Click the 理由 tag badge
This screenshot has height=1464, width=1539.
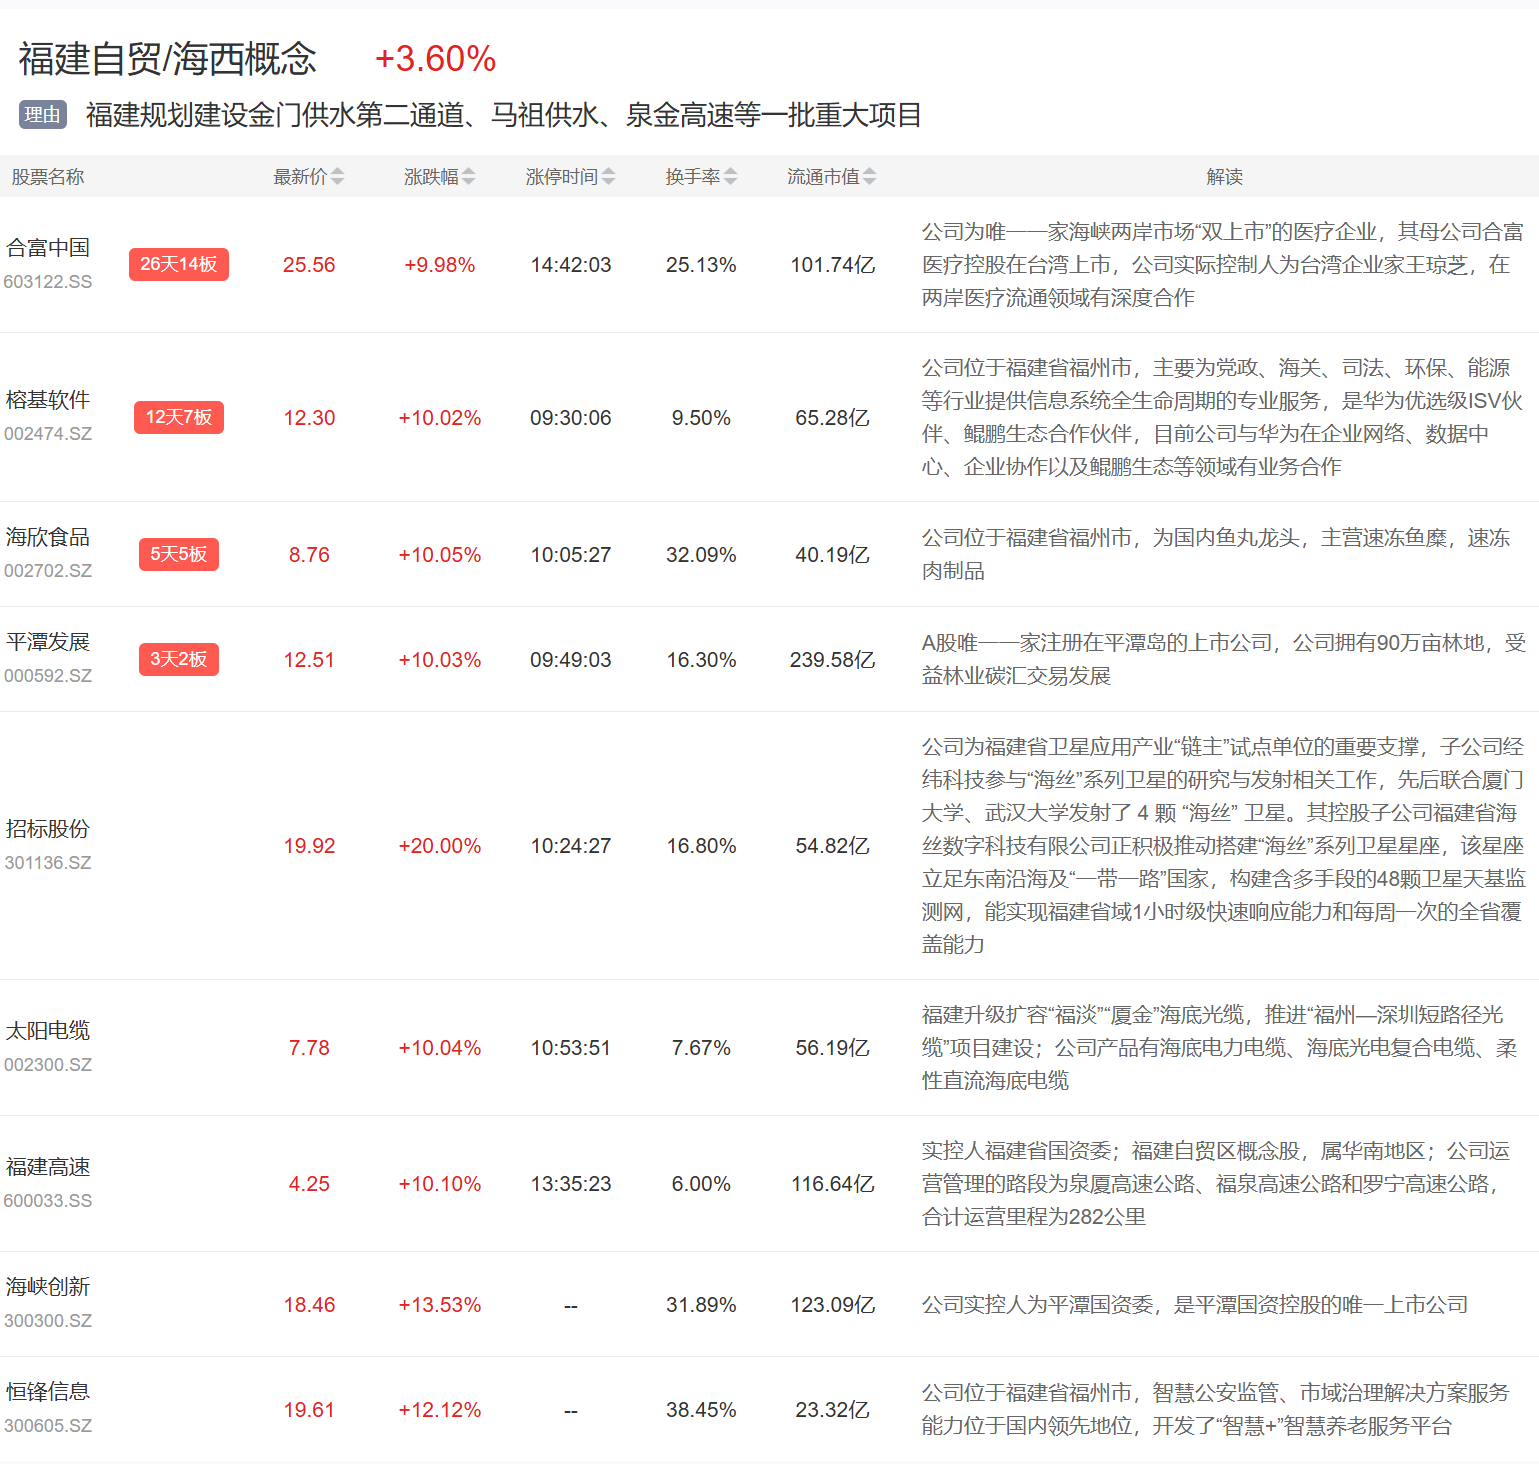tap(42, 115)
